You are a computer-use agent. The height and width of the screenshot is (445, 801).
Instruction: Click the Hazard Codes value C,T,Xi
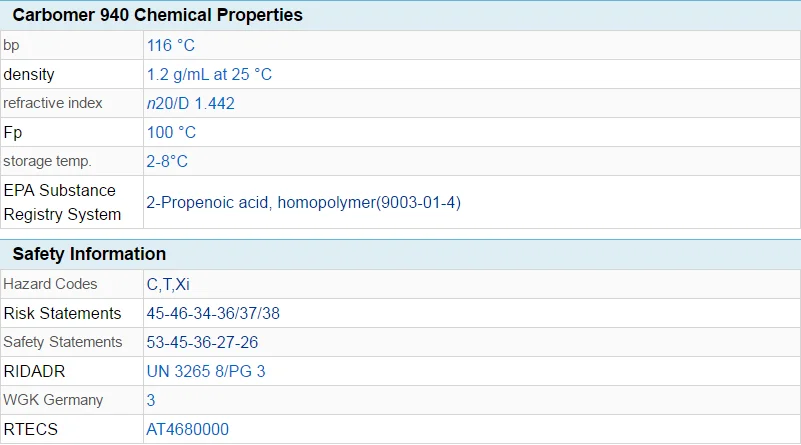click(x=168, y=284)
